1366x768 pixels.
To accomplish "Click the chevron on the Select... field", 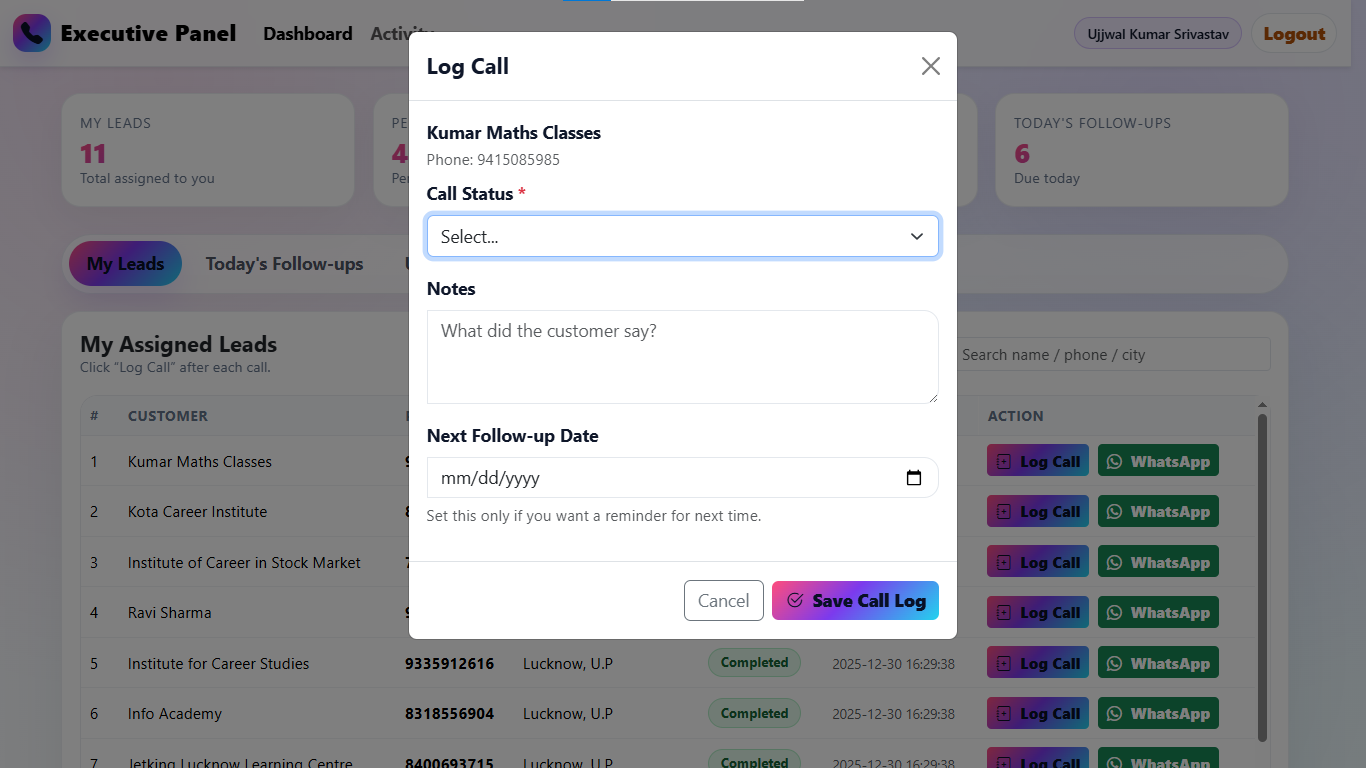I will coord(916,236).
